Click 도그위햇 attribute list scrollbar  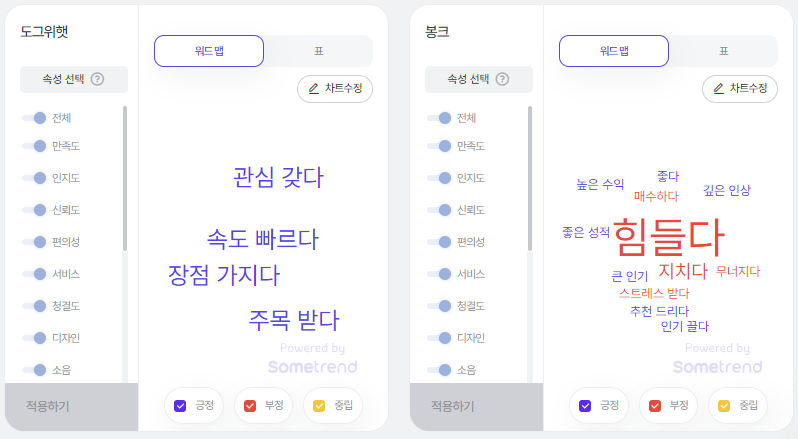[x=125, y=180]
